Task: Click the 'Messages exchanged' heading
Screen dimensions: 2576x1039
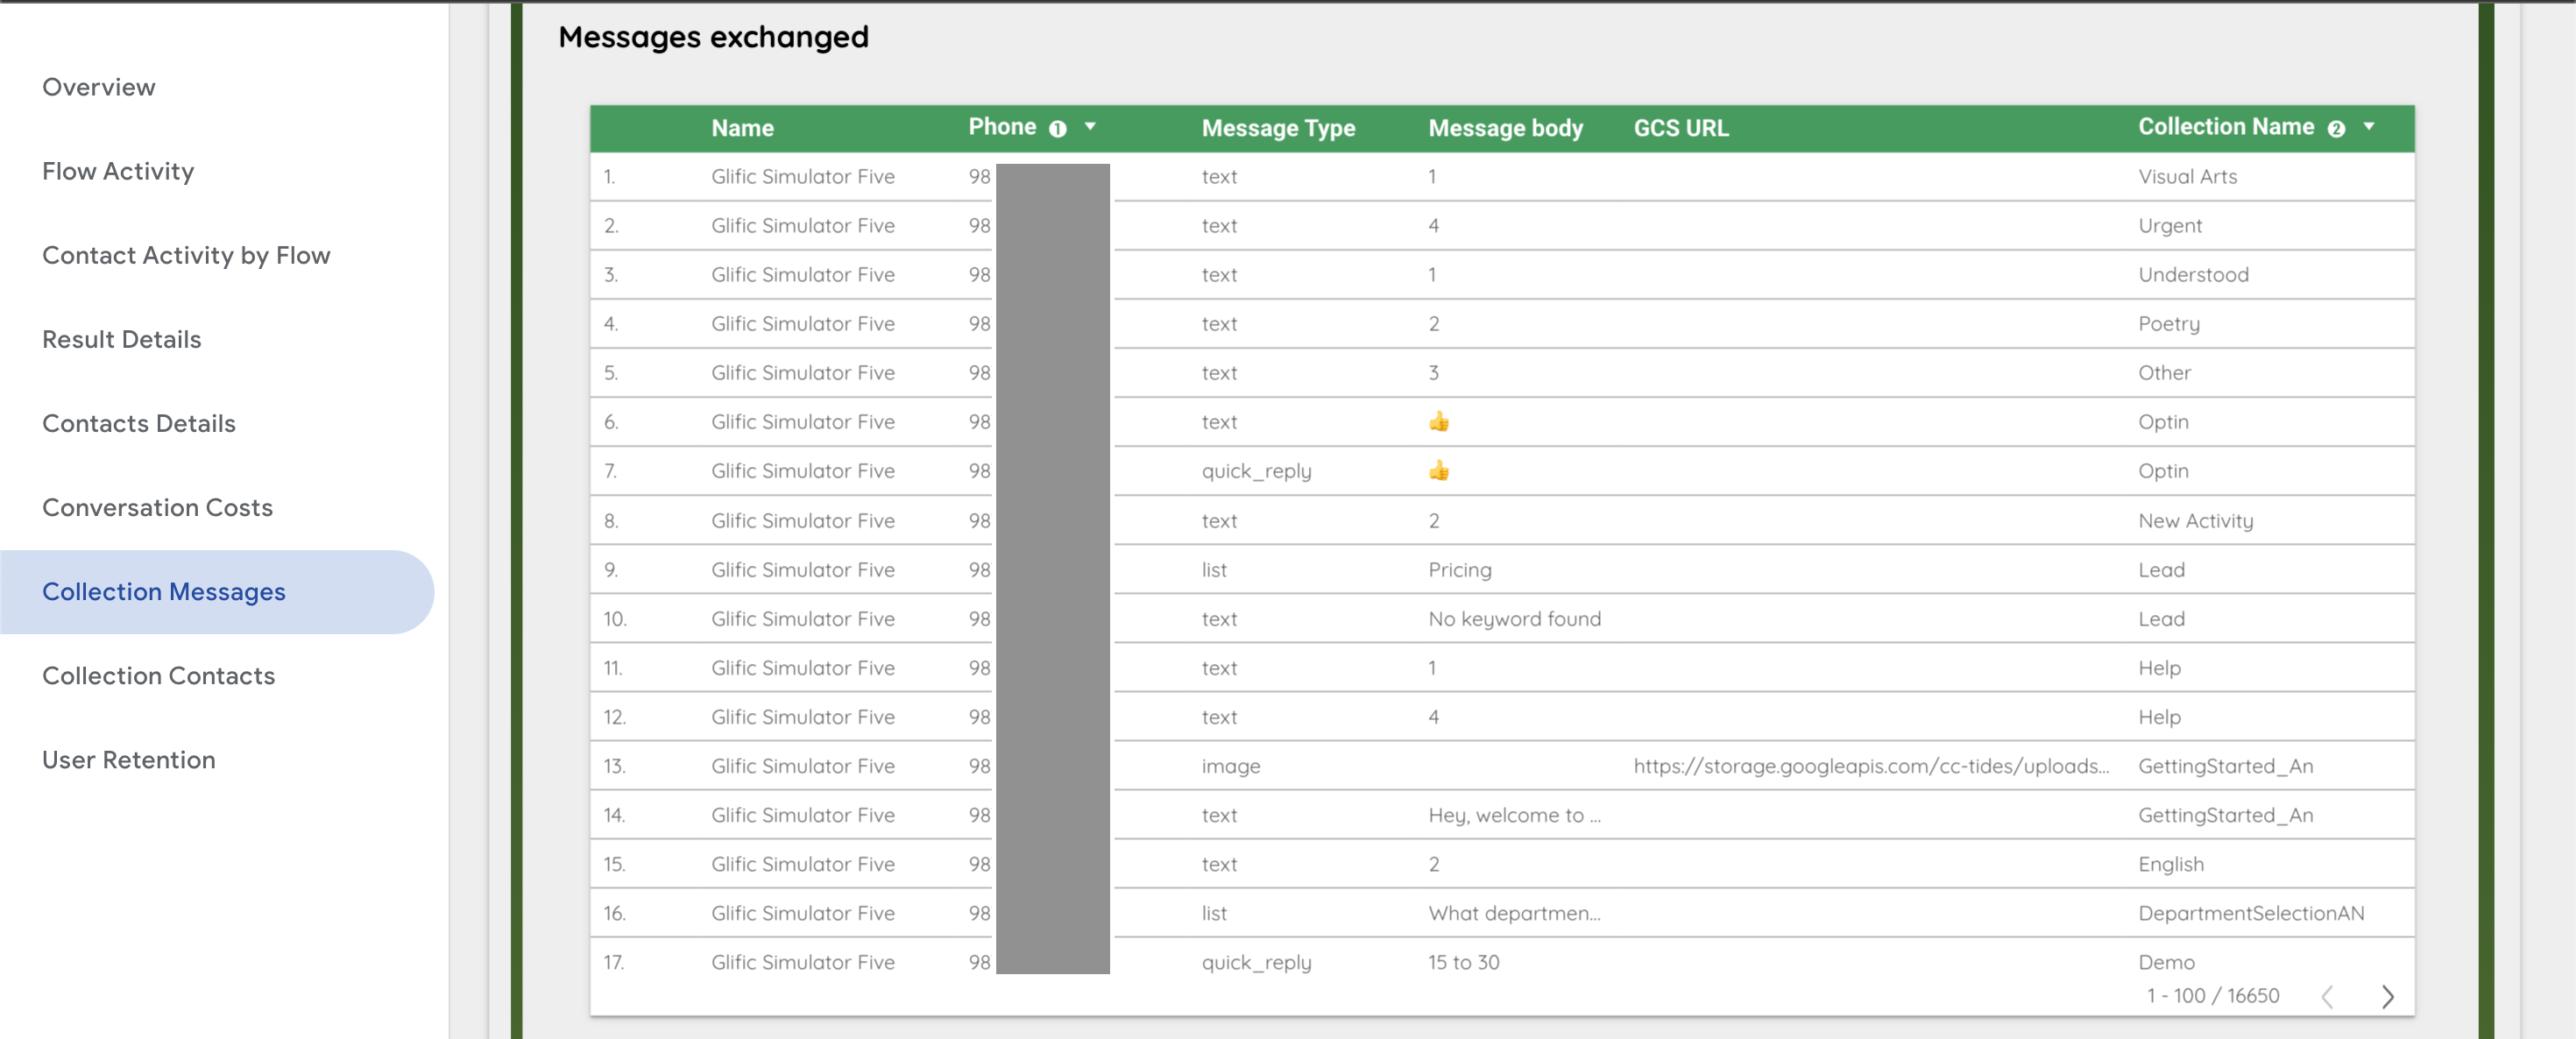Action: (713, 36)
